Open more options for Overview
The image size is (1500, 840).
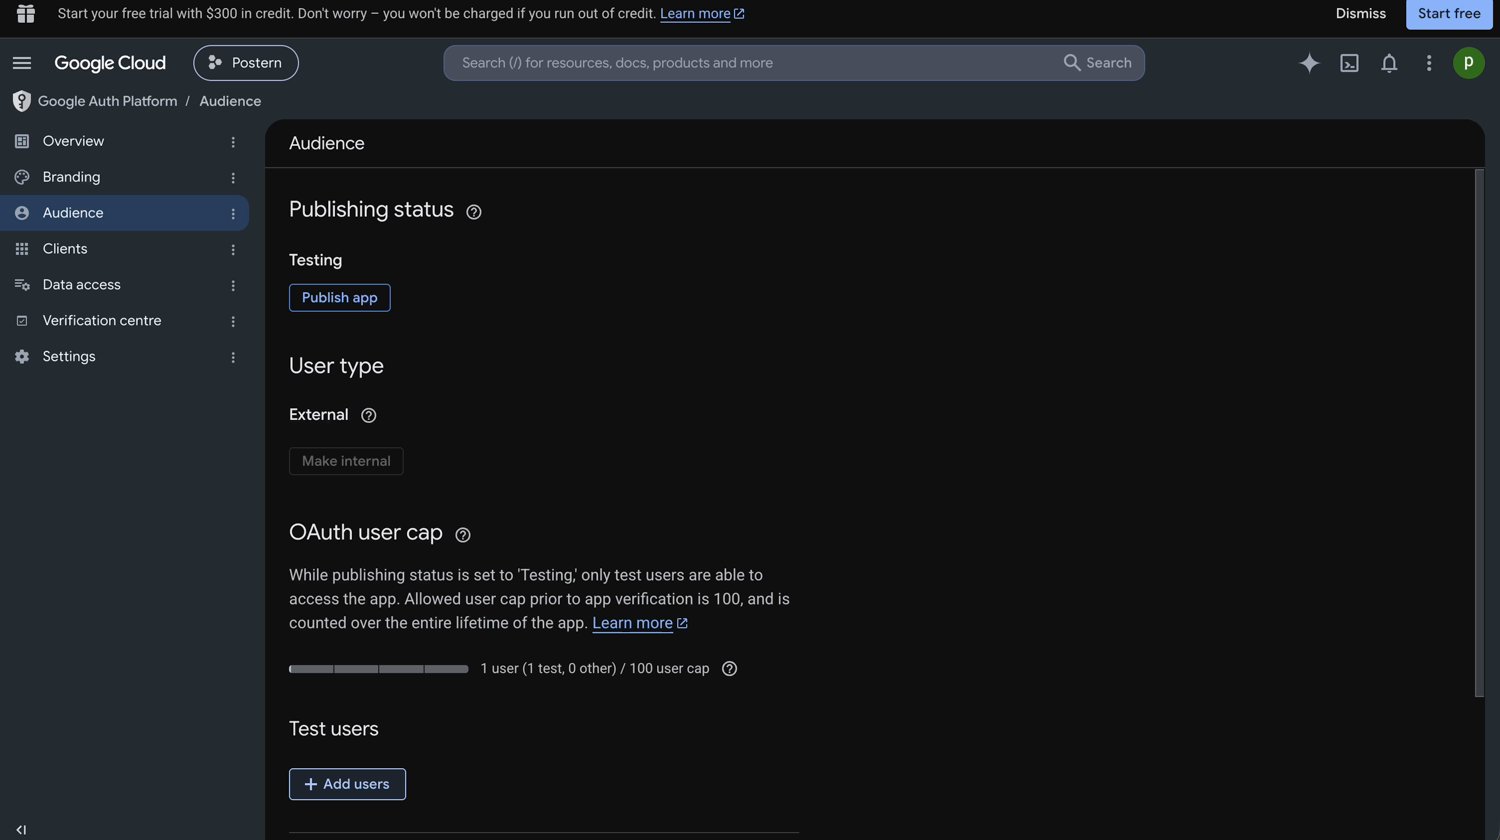click(233, 142)
